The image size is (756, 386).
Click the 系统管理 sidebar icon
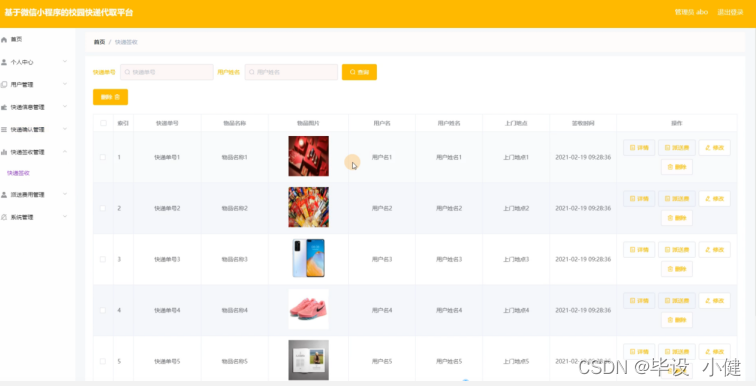click(4, 217)
